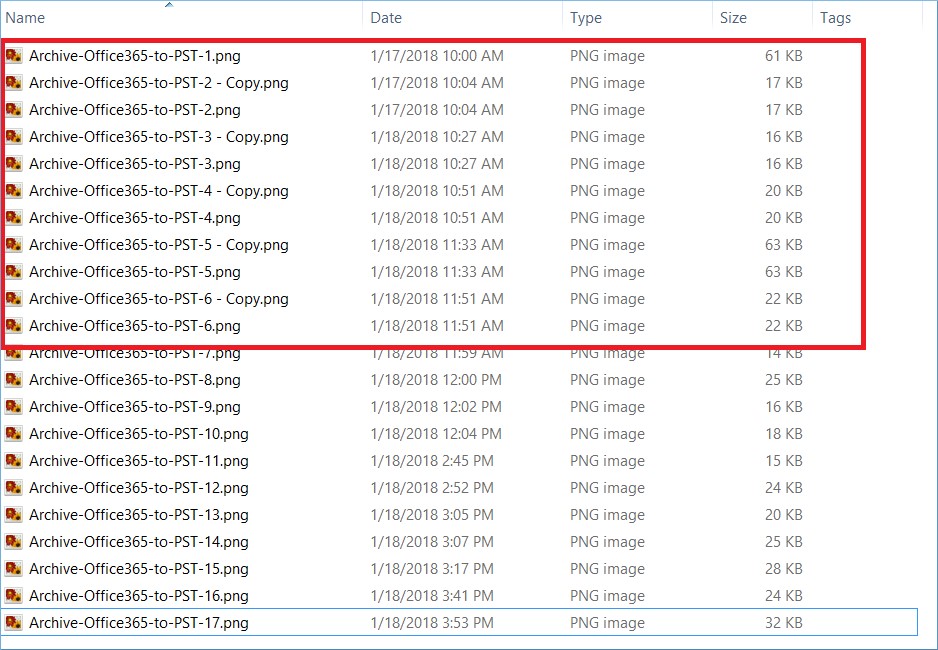This screenshot has width=938, height=650.
Task: Click the PNG icon next to Archive-Office365-to-PST-17.png
Action: point(15,622)
